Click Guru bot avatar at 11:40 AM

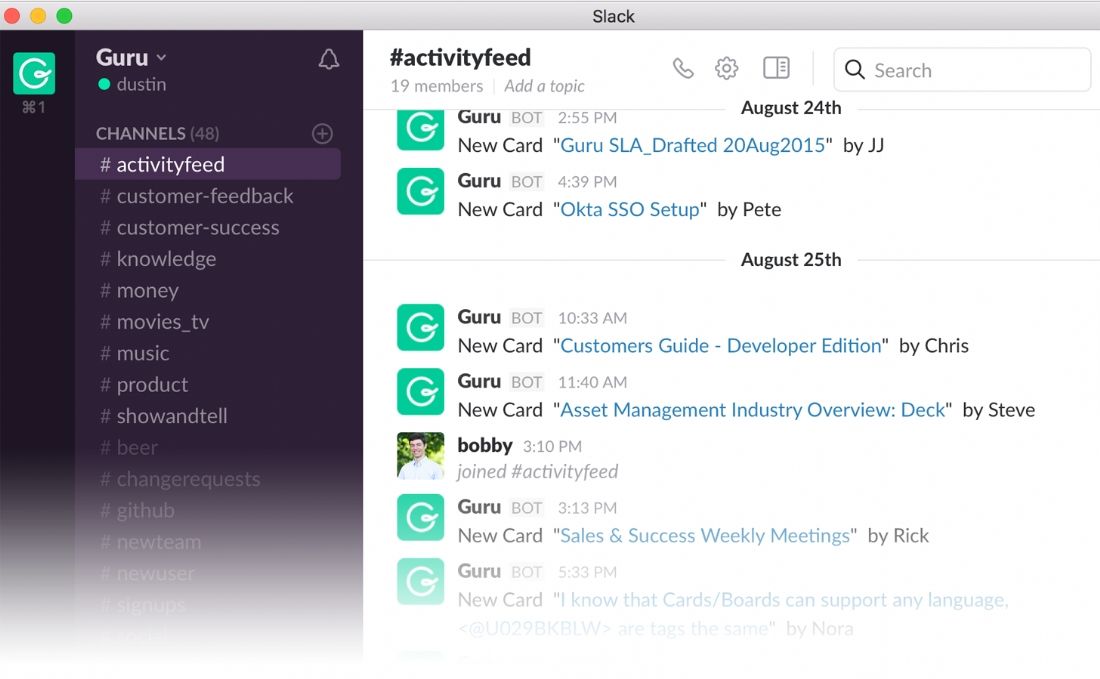tap(420, 391)
